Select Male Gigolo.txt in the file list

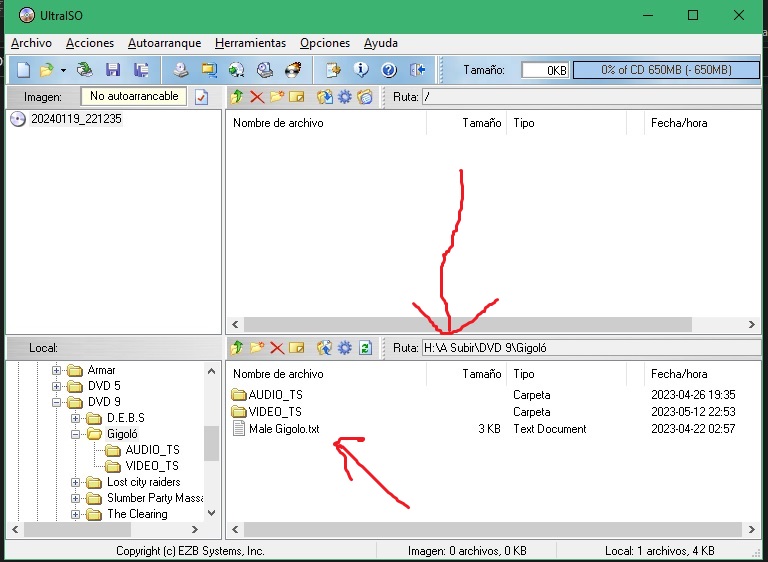click(x=284, y=429)
